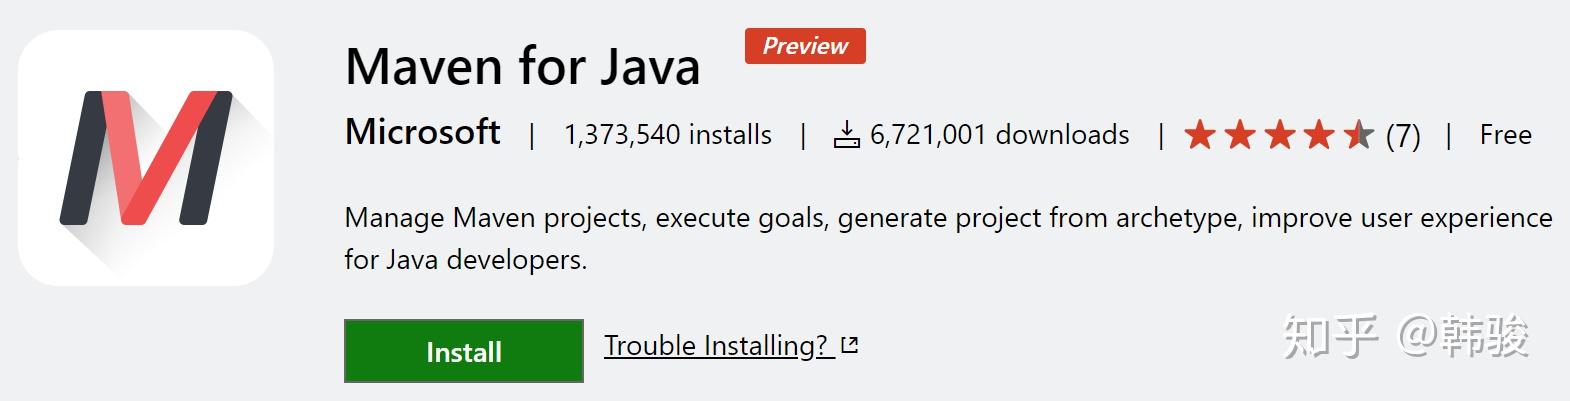Open the (7) reviews count
This screenshot has height=401, width=1570.
[x=1403, y=136]
